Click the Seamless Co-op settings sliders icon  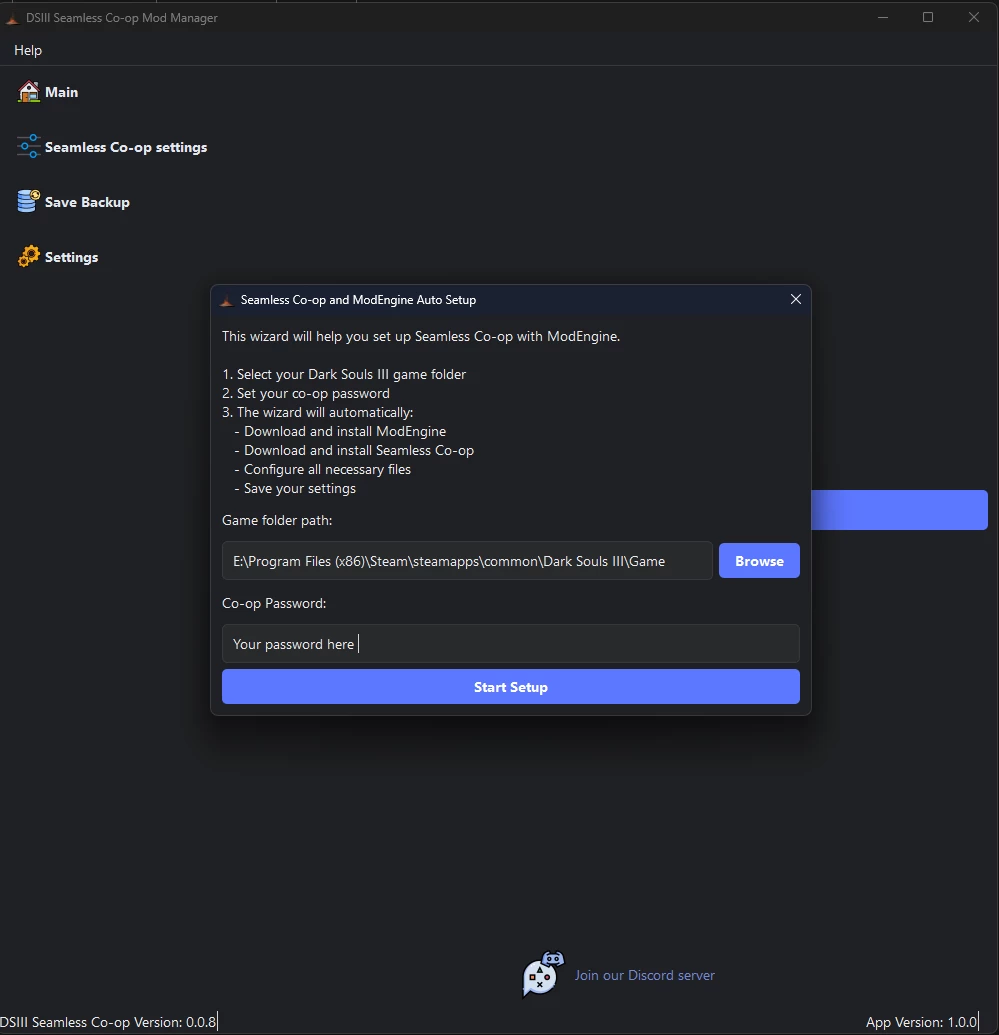[28, 147]
